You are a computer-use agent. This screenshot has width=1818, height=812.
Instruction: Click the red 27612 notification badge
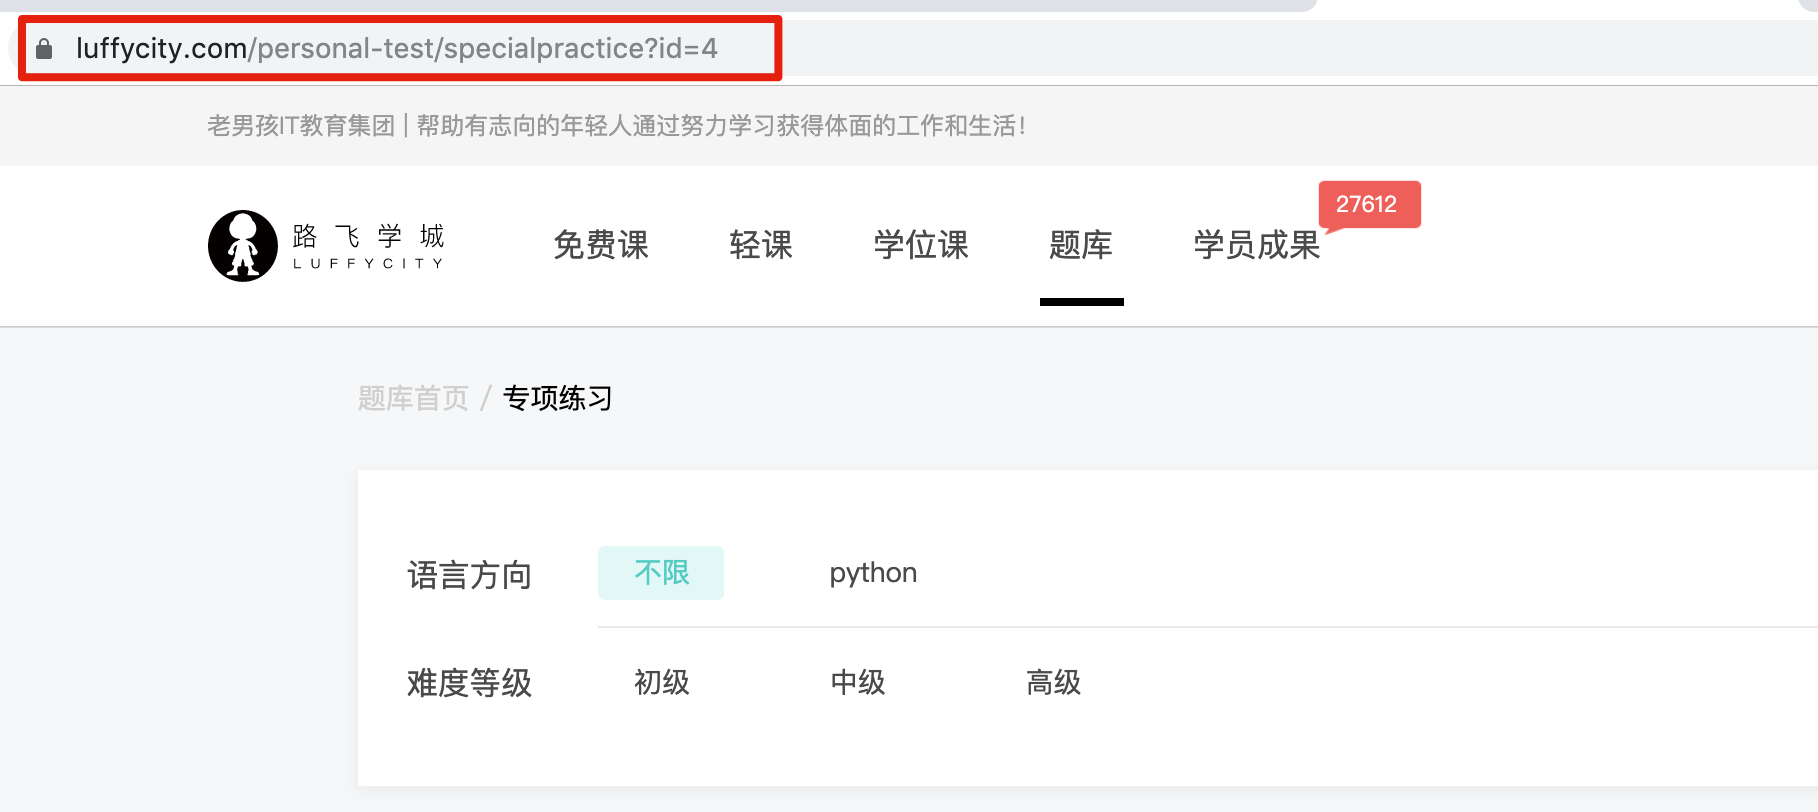pos(1367,204)
